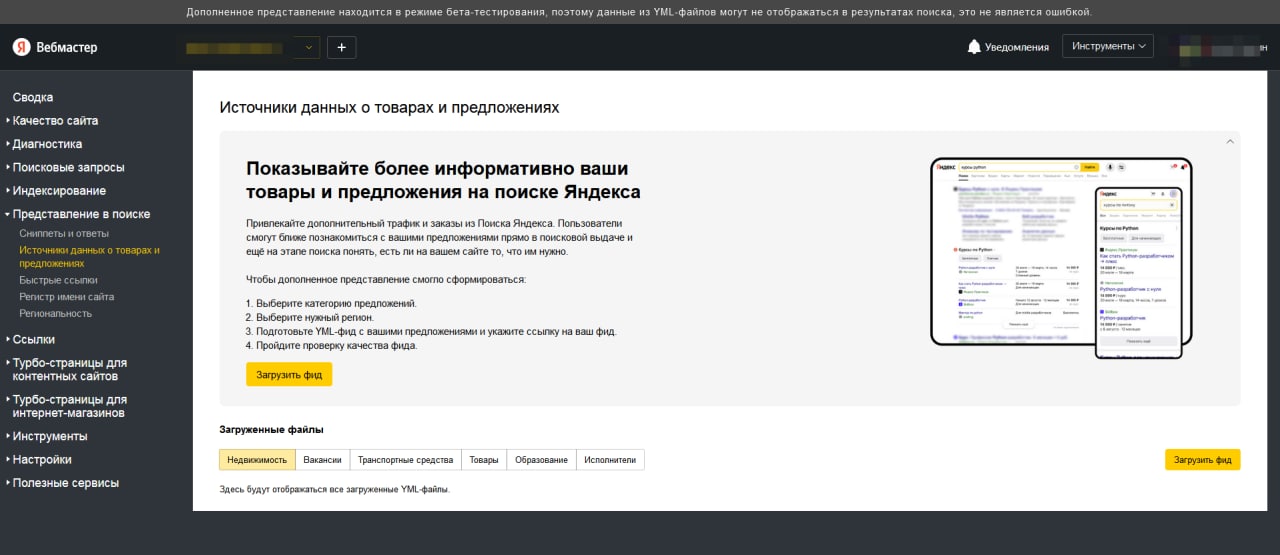This screenshot has height=555, width=1280.
Task: Select the Недвижимость tab
Action: click(x=257, y=460)
